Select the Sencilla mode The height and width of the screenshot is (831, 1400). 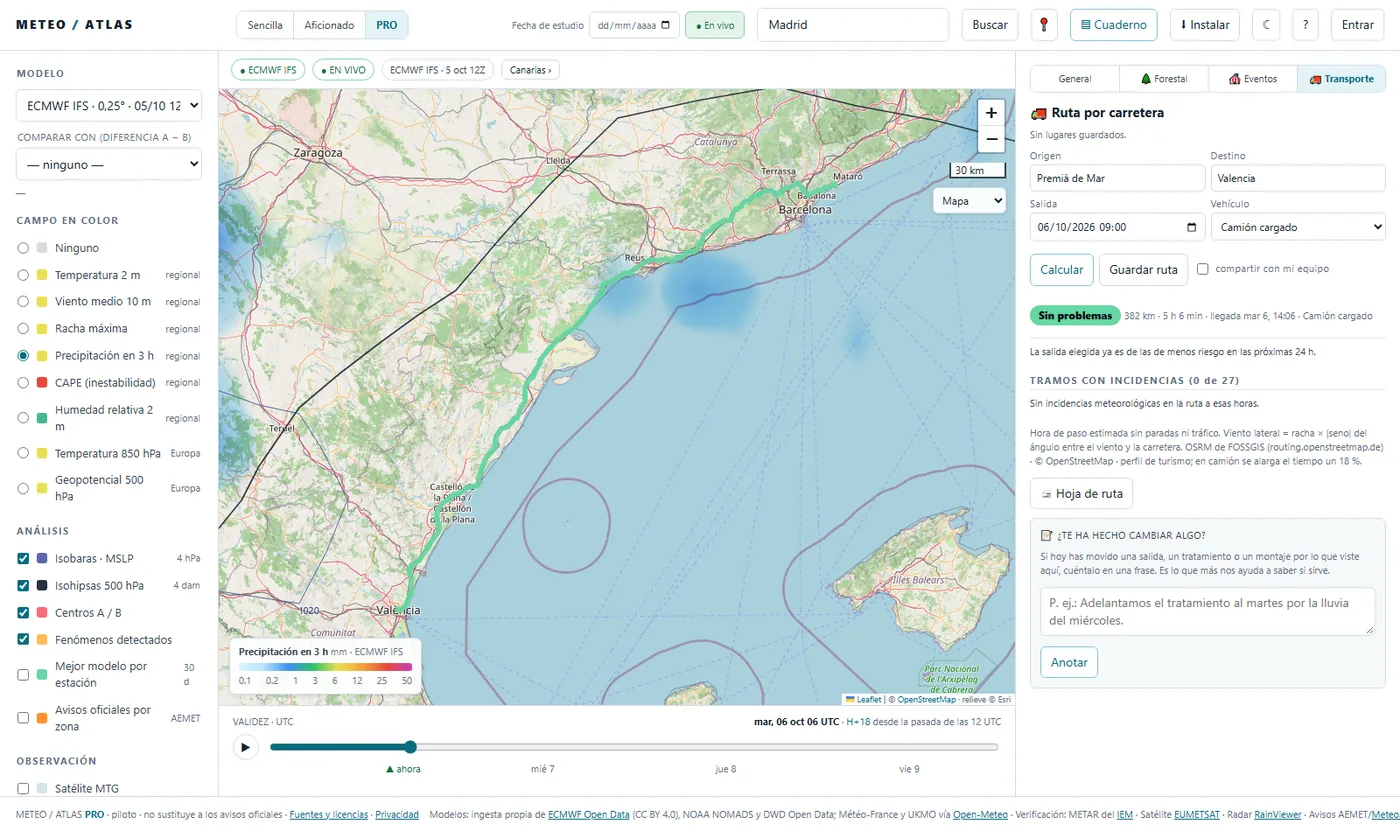265,25
